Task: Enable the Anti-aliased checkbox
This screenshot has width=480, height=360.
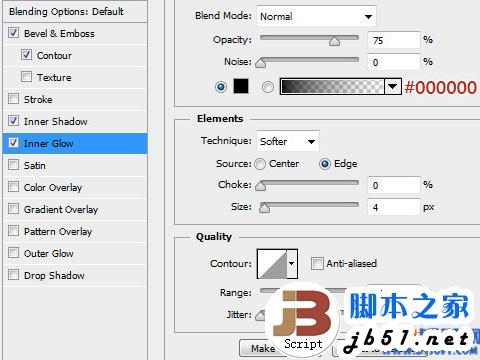Action: 317,263
